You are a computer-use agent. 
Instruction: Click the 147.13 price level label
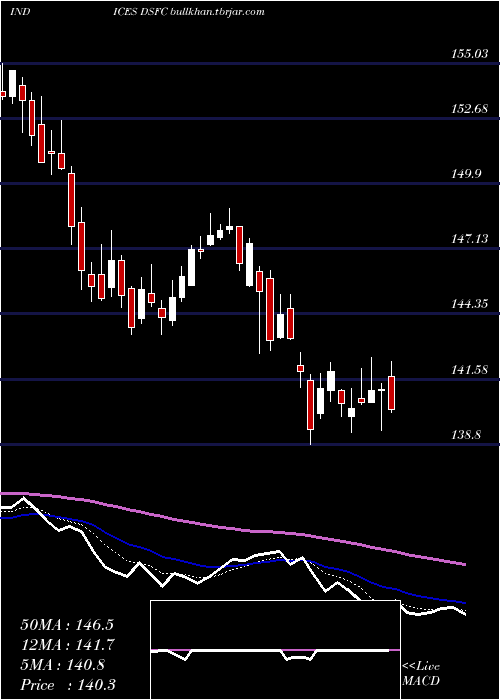[470, 239]
